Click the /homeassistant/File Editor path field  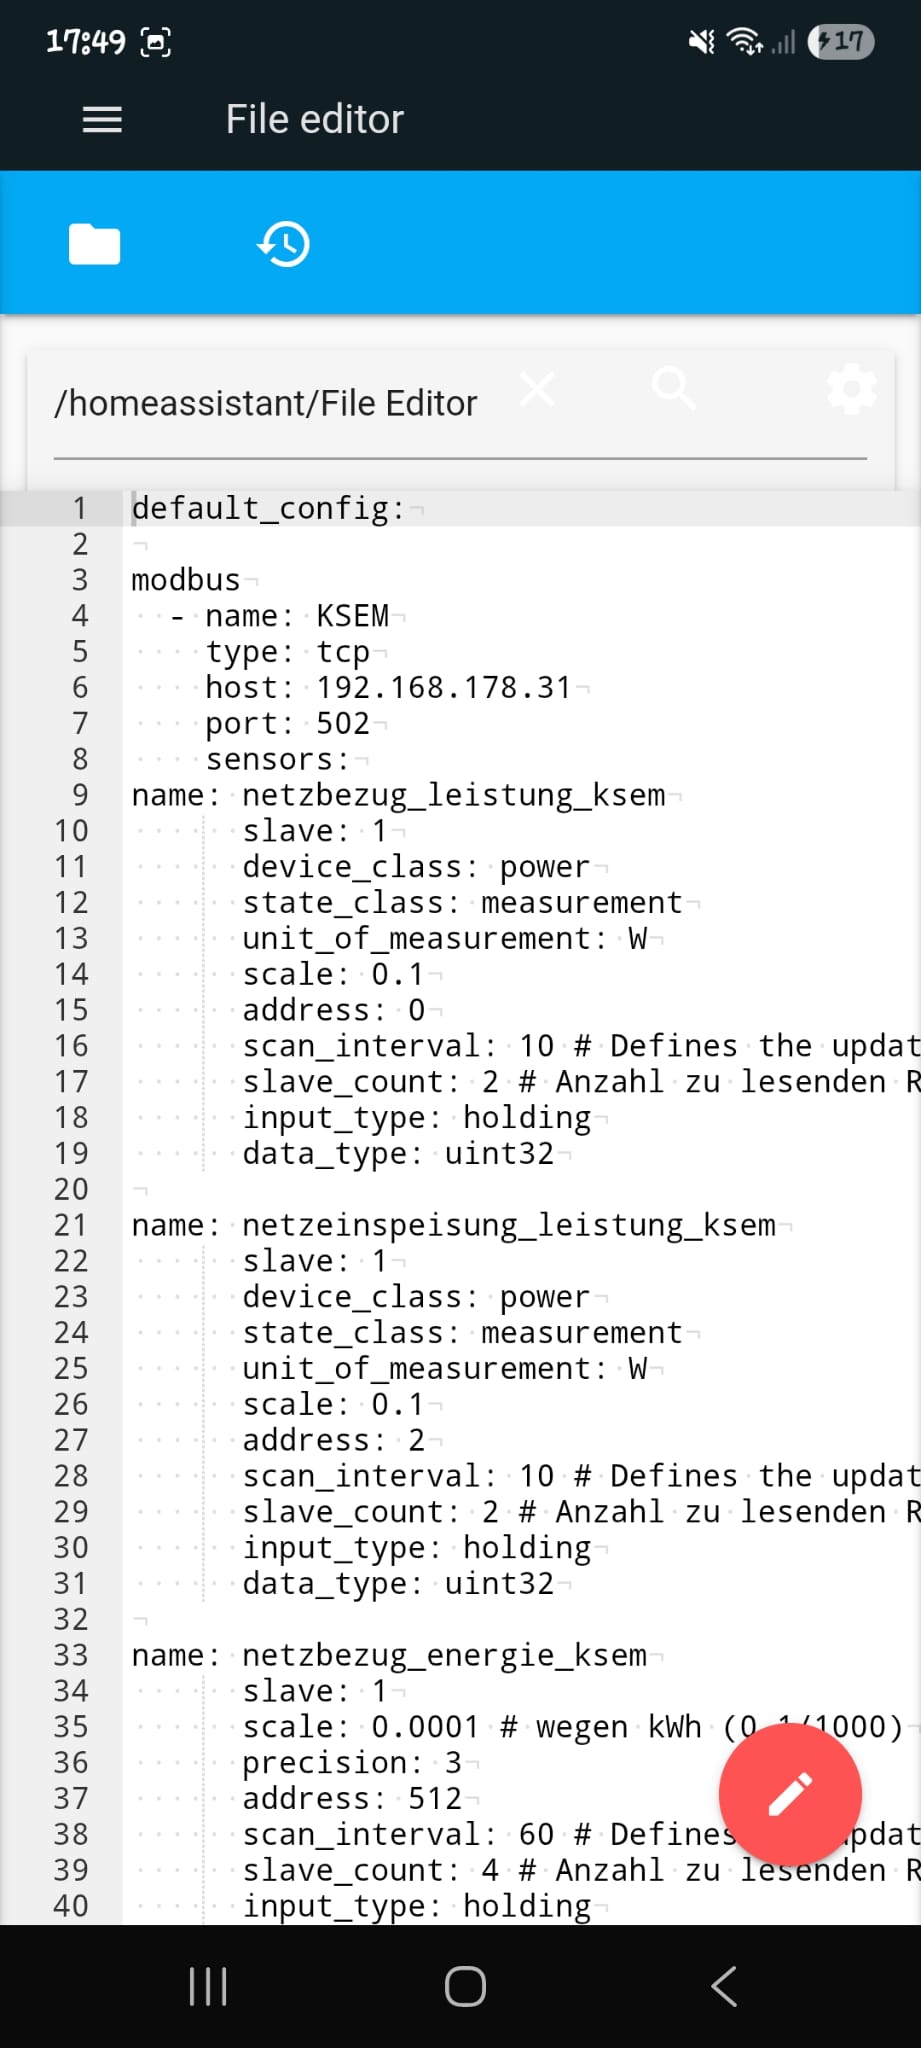click(266, 403)
